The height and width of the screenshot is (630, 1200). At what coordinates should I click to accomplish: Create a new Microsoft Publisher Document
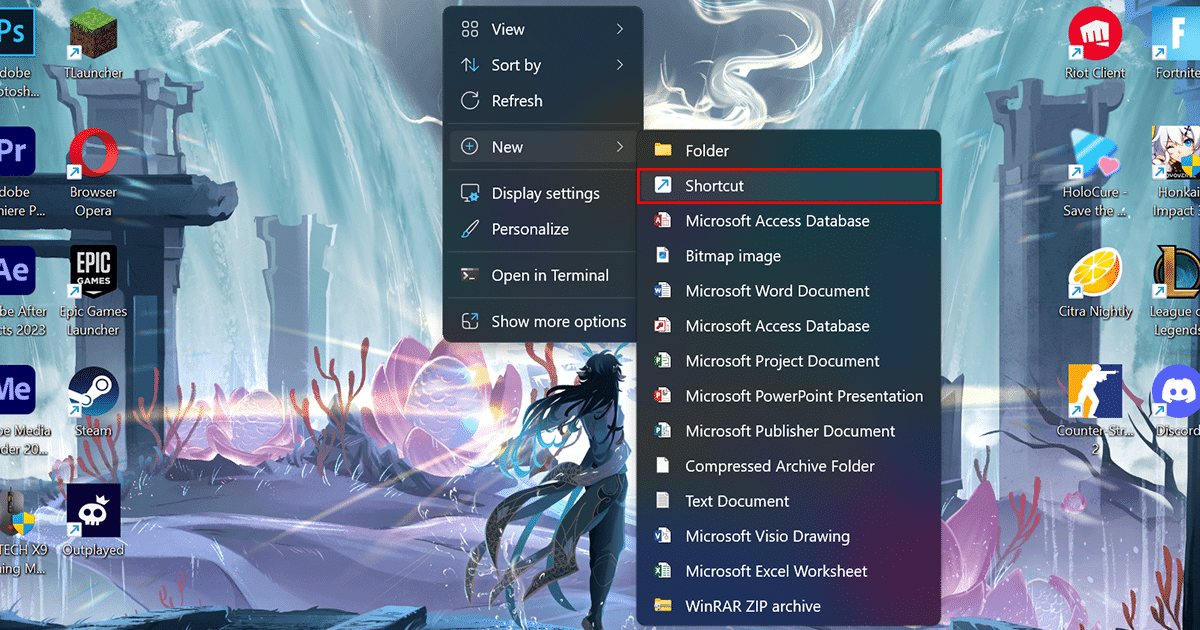coord(789,431)
